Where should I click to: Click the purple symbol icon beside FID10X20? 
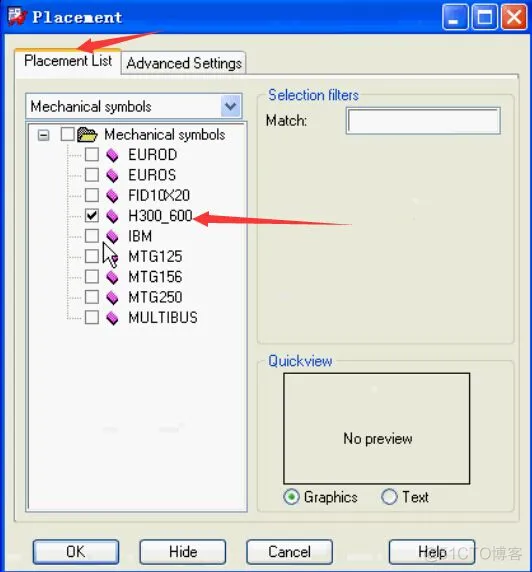point(112,196)
